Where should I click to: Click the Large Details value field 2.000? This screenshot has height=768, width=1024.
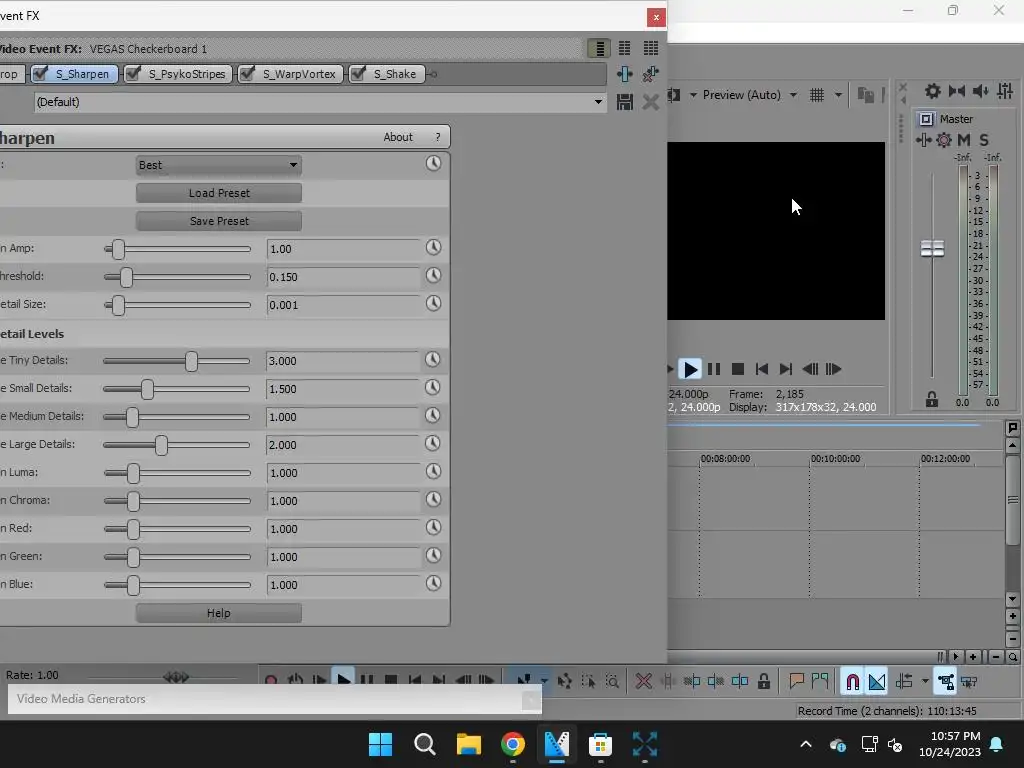point(344,445)
